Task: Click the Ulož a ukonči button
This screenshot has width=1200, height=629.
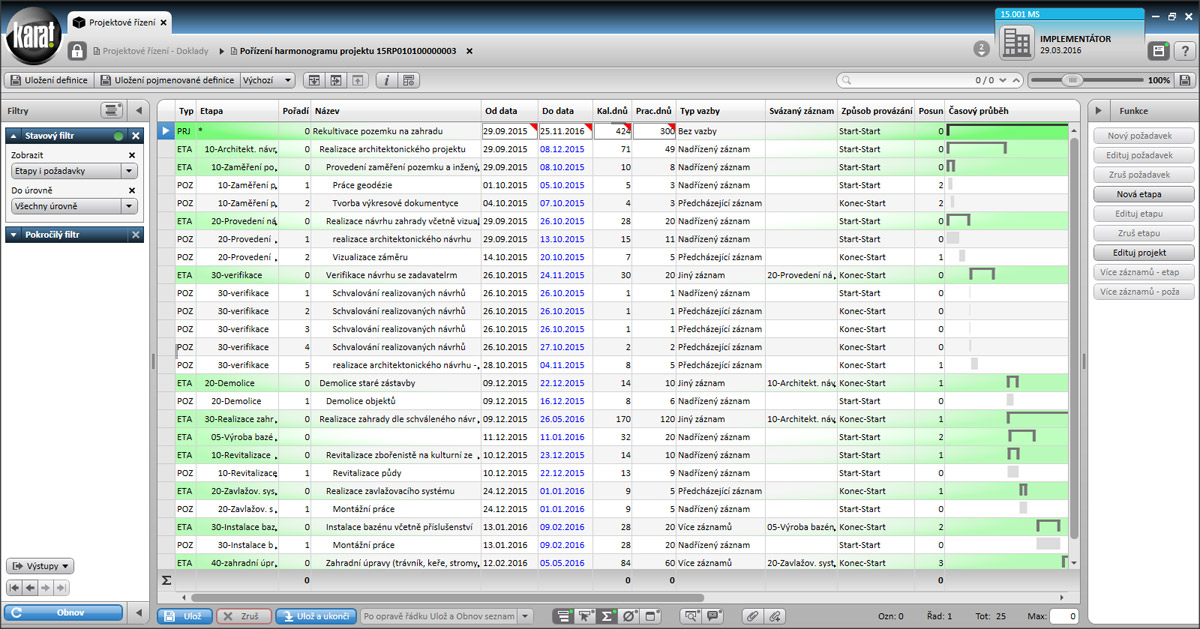Action: 315,616
